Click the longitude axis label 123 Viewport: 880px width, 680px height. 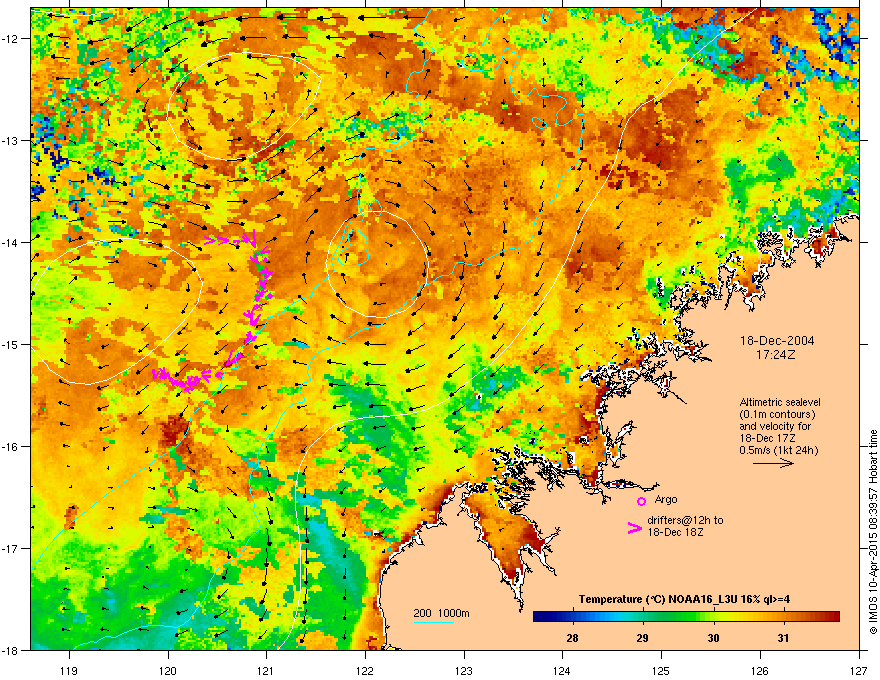(464, 670)
